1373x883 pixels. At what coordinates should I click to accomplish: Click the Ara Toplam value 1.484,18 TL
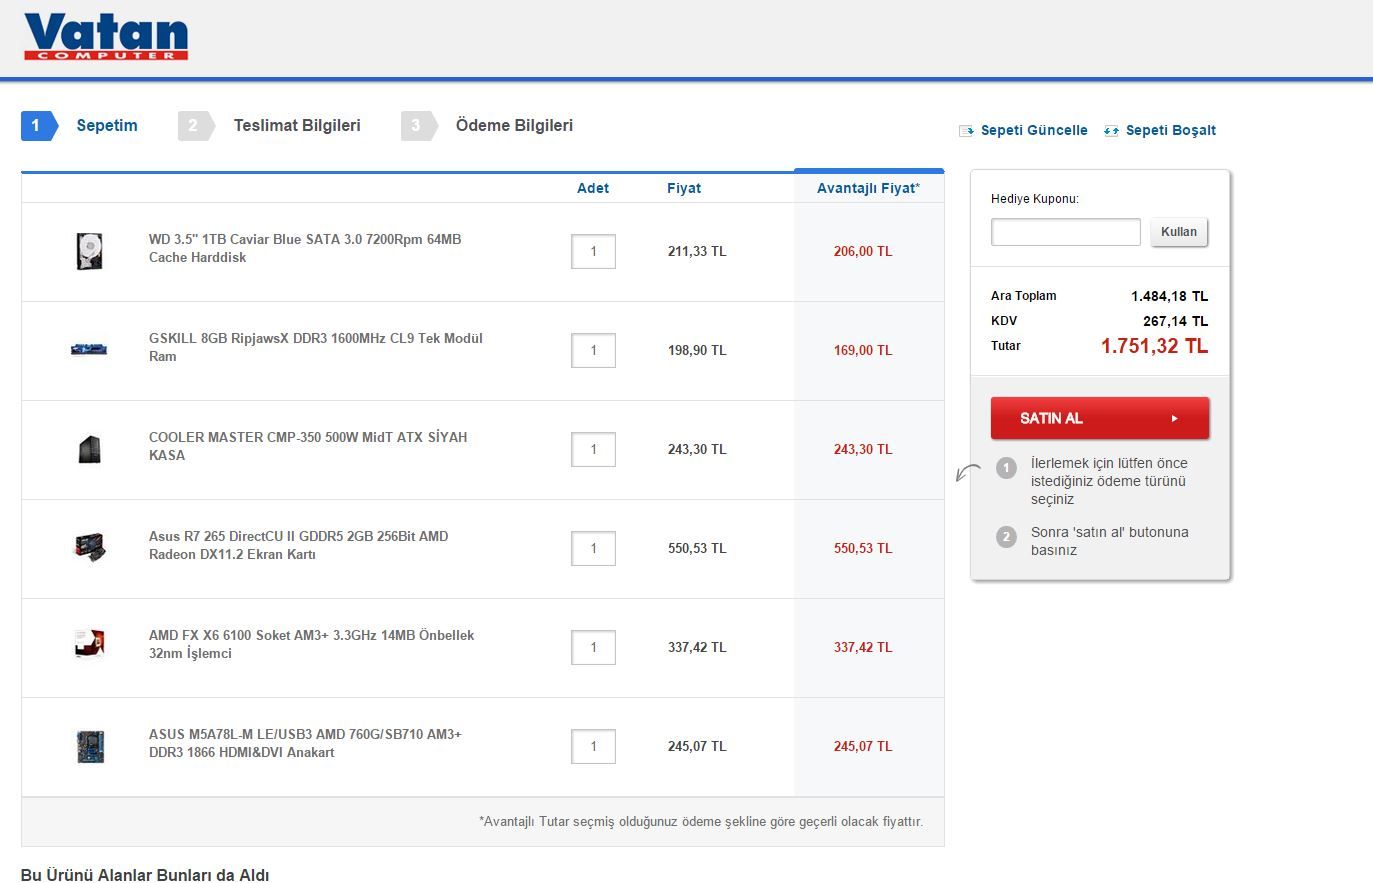1169,296
